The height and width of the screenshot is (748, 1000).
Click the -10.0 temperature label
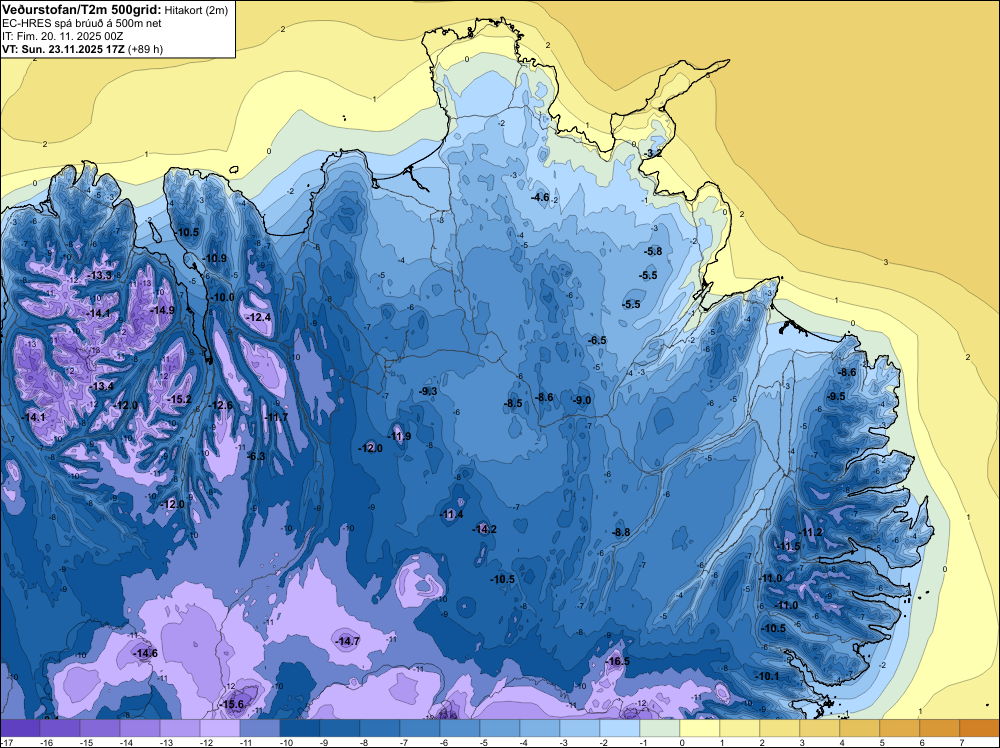[x=223, y=297]
